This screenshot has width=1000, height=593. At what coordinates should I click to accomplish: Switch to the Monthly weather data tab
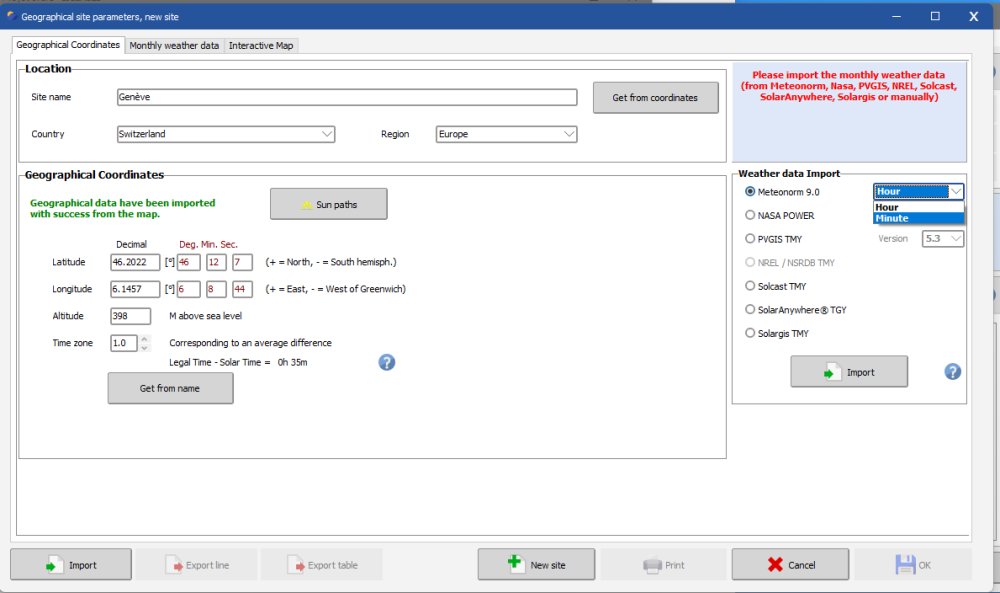174,45
